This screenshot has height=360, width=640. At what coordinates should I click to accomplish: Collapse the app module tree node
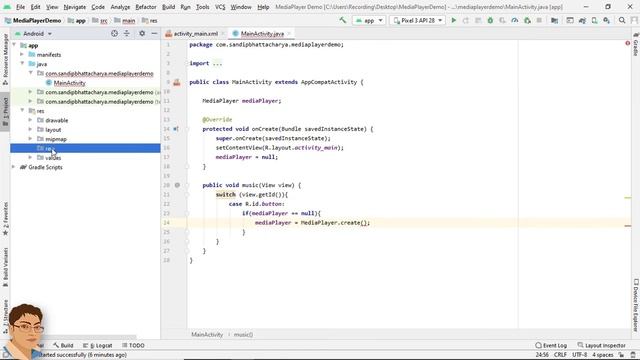point(15,45)
